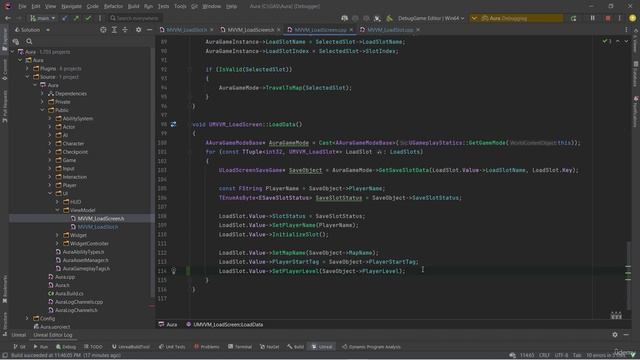Collapse the Aura solution root node
Screen dimensions: 640x360
coord(12,52)
